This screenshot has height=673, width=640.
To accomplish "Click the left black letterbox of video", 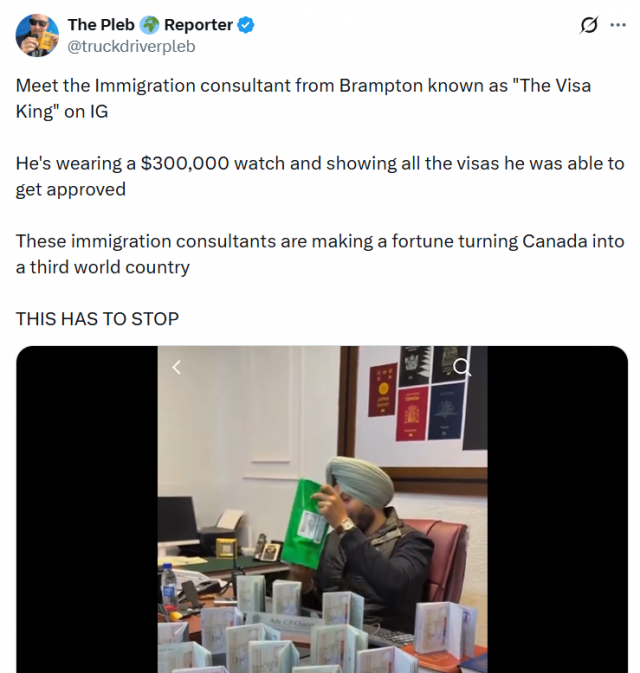I will pyautogui.click(x=87, y=509).
